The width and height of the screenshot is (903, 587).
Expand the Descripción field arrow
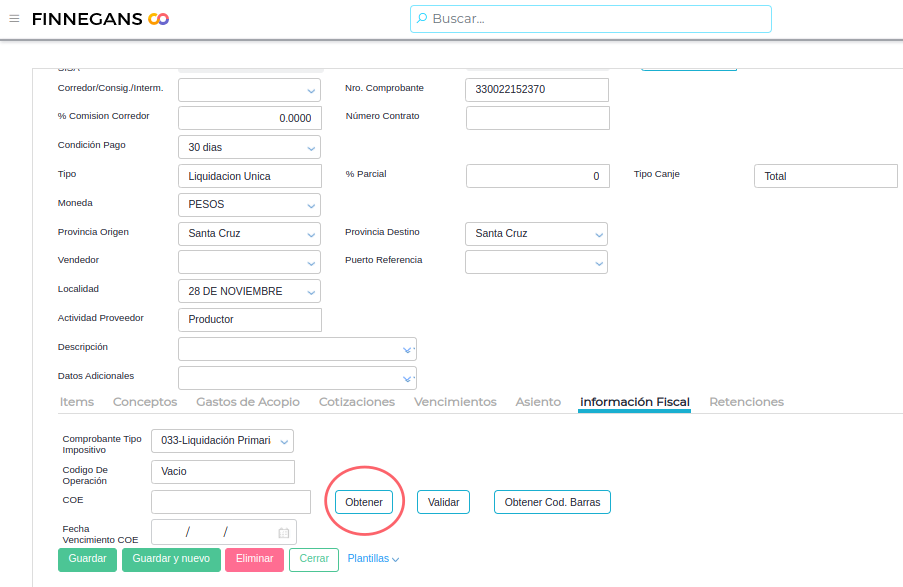point(408,350)
